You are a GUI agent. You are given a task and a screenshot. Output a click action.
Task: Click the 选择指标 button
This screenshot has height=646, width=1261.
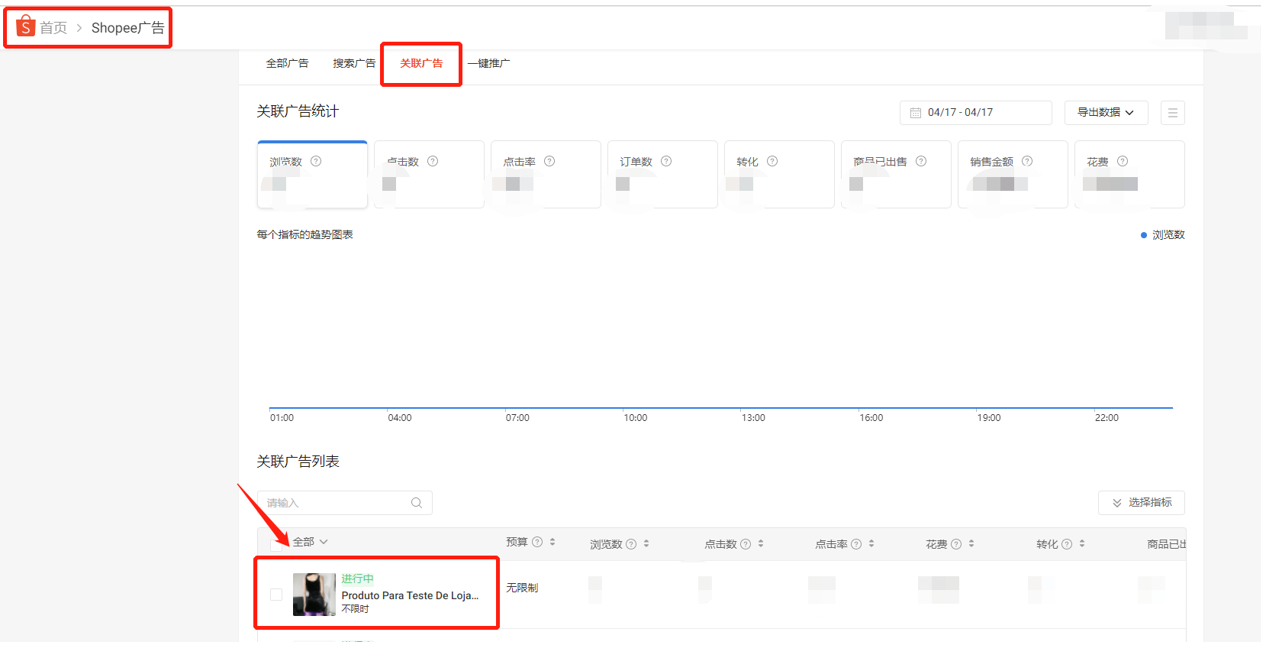1141,502
